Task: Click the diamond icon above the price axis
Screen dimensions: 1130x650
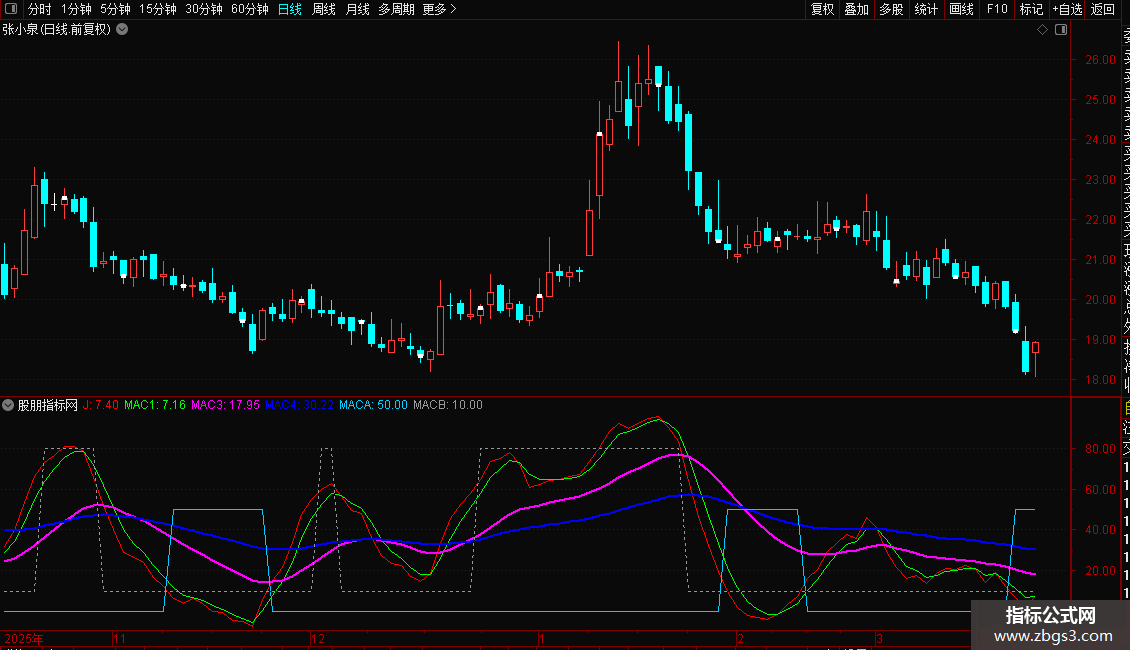Action: [x=1042, y=30]
